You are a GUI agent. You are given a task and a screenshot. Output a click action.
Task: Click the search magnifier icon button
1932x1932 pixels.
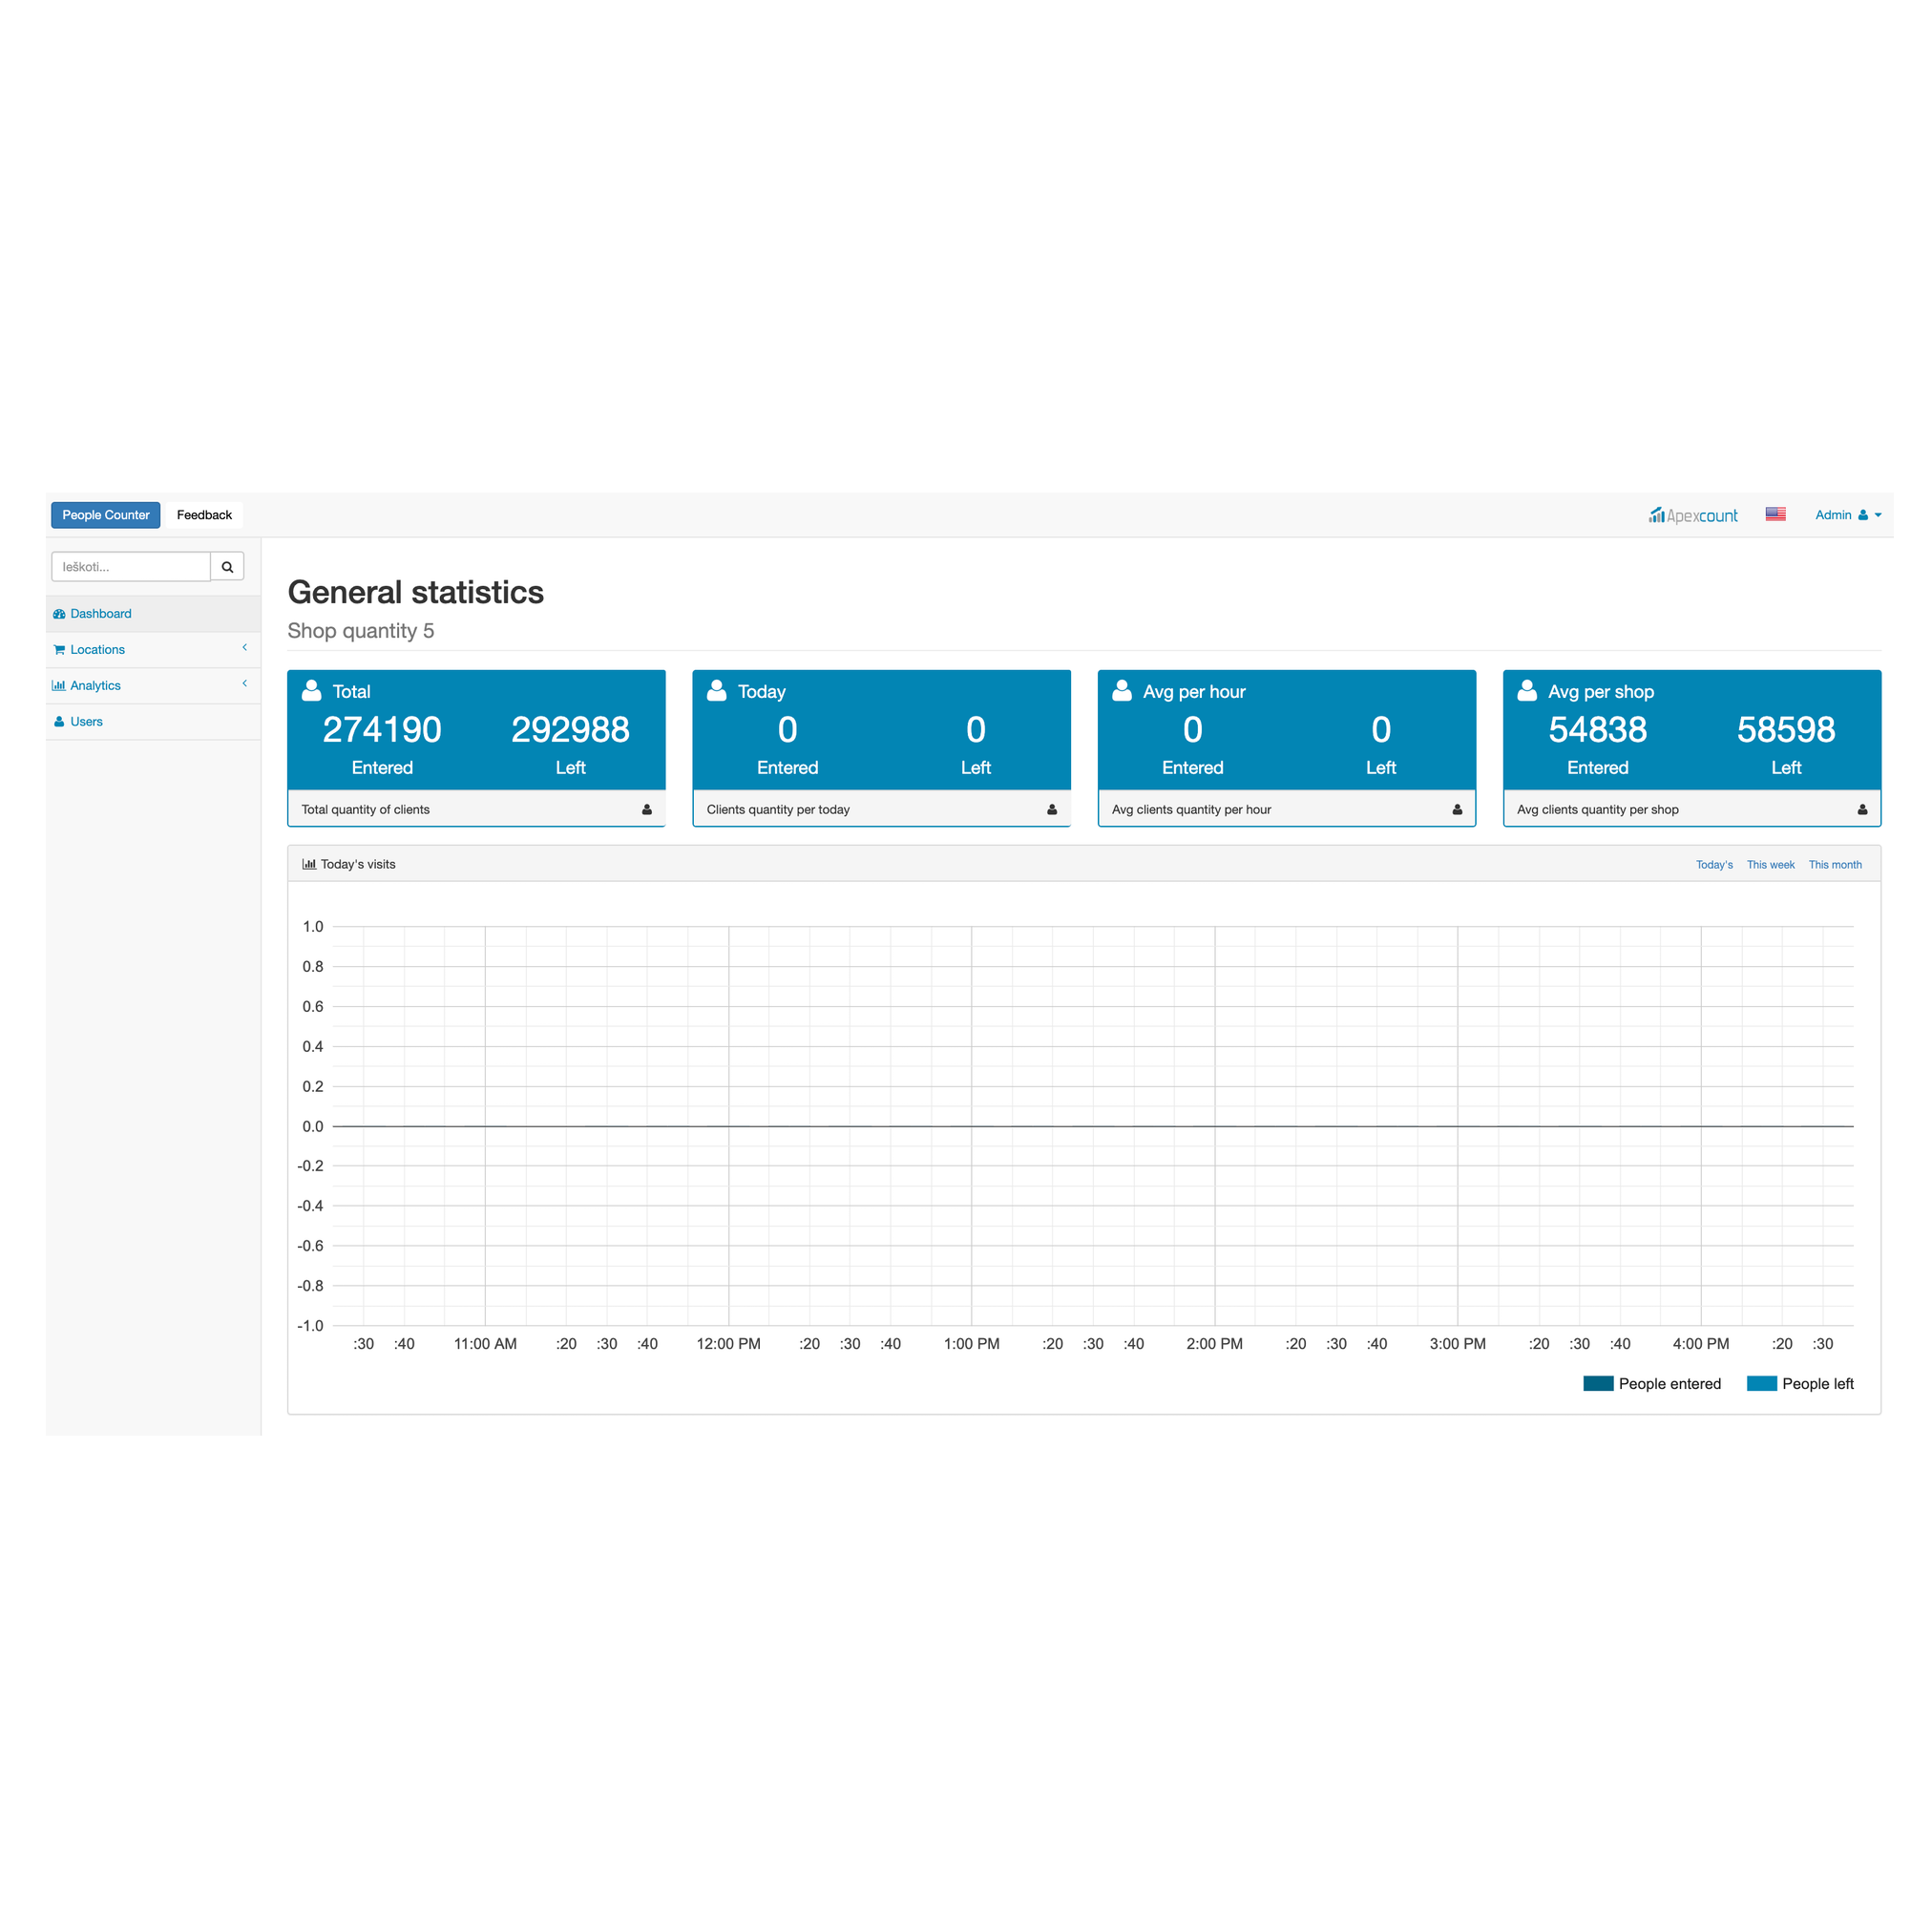pyautogui.click(x=227, y=567)
